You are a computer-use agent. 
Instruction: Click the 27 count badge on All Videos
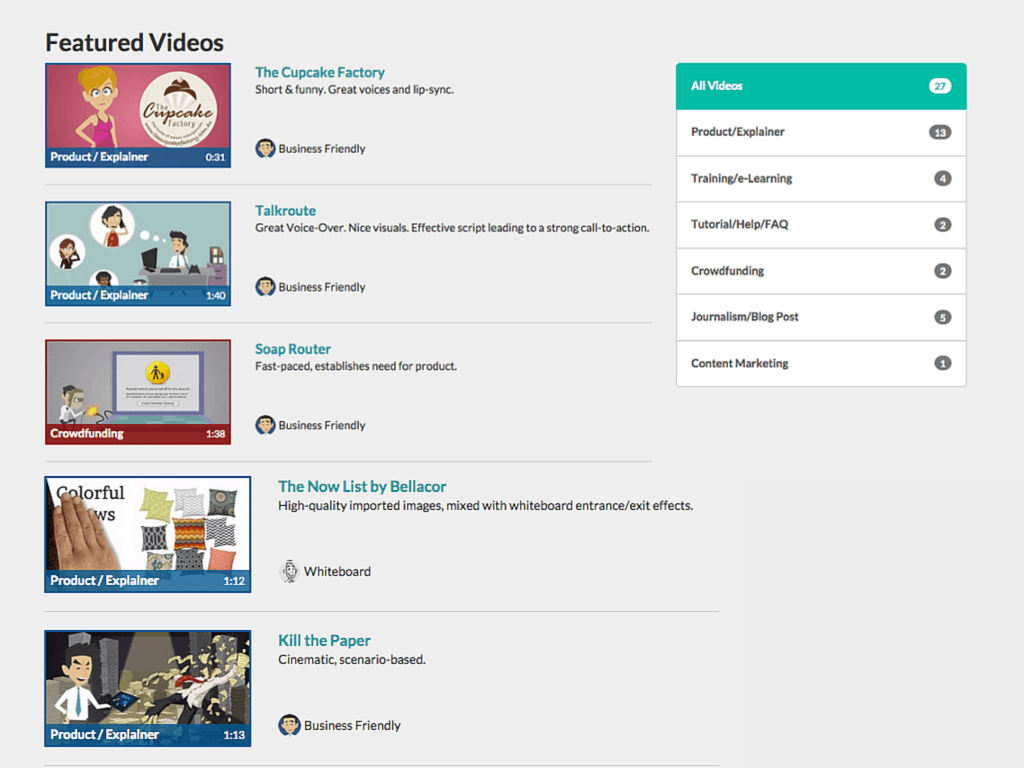click(940, 86)
